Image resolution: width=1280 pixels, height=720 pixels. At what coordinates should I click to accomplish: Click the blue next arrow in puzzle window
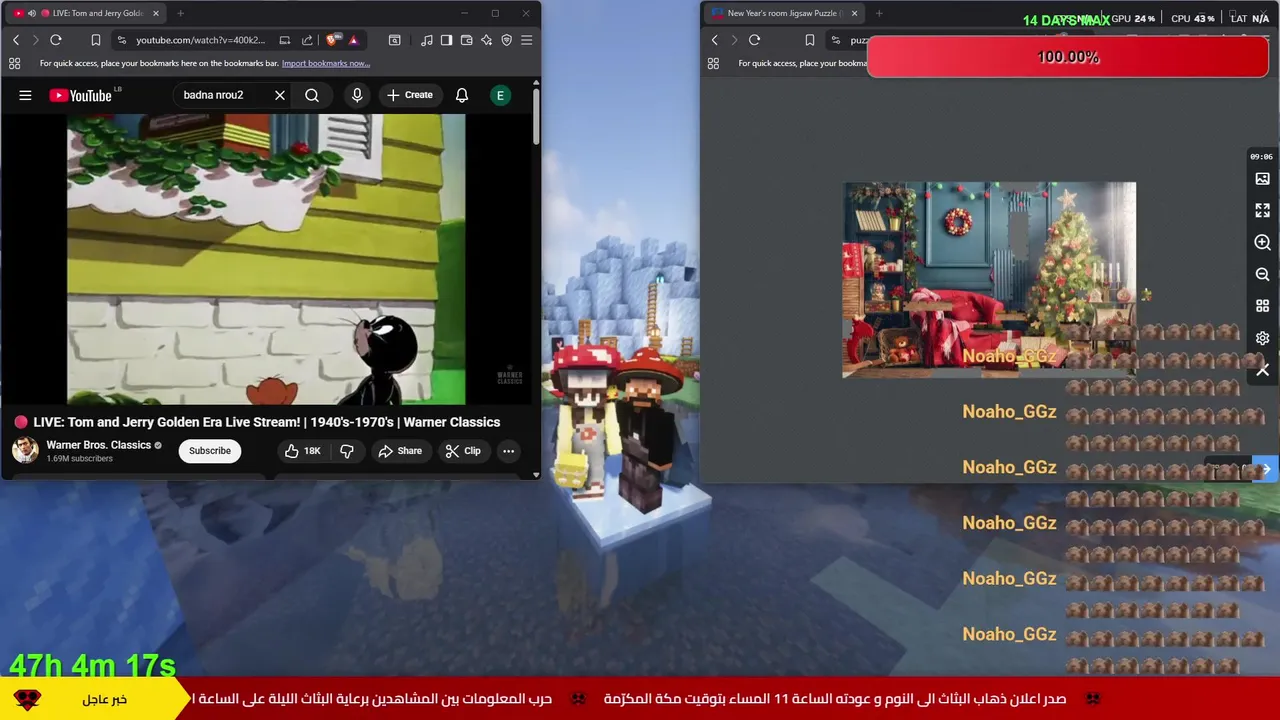click(1266, 469)
